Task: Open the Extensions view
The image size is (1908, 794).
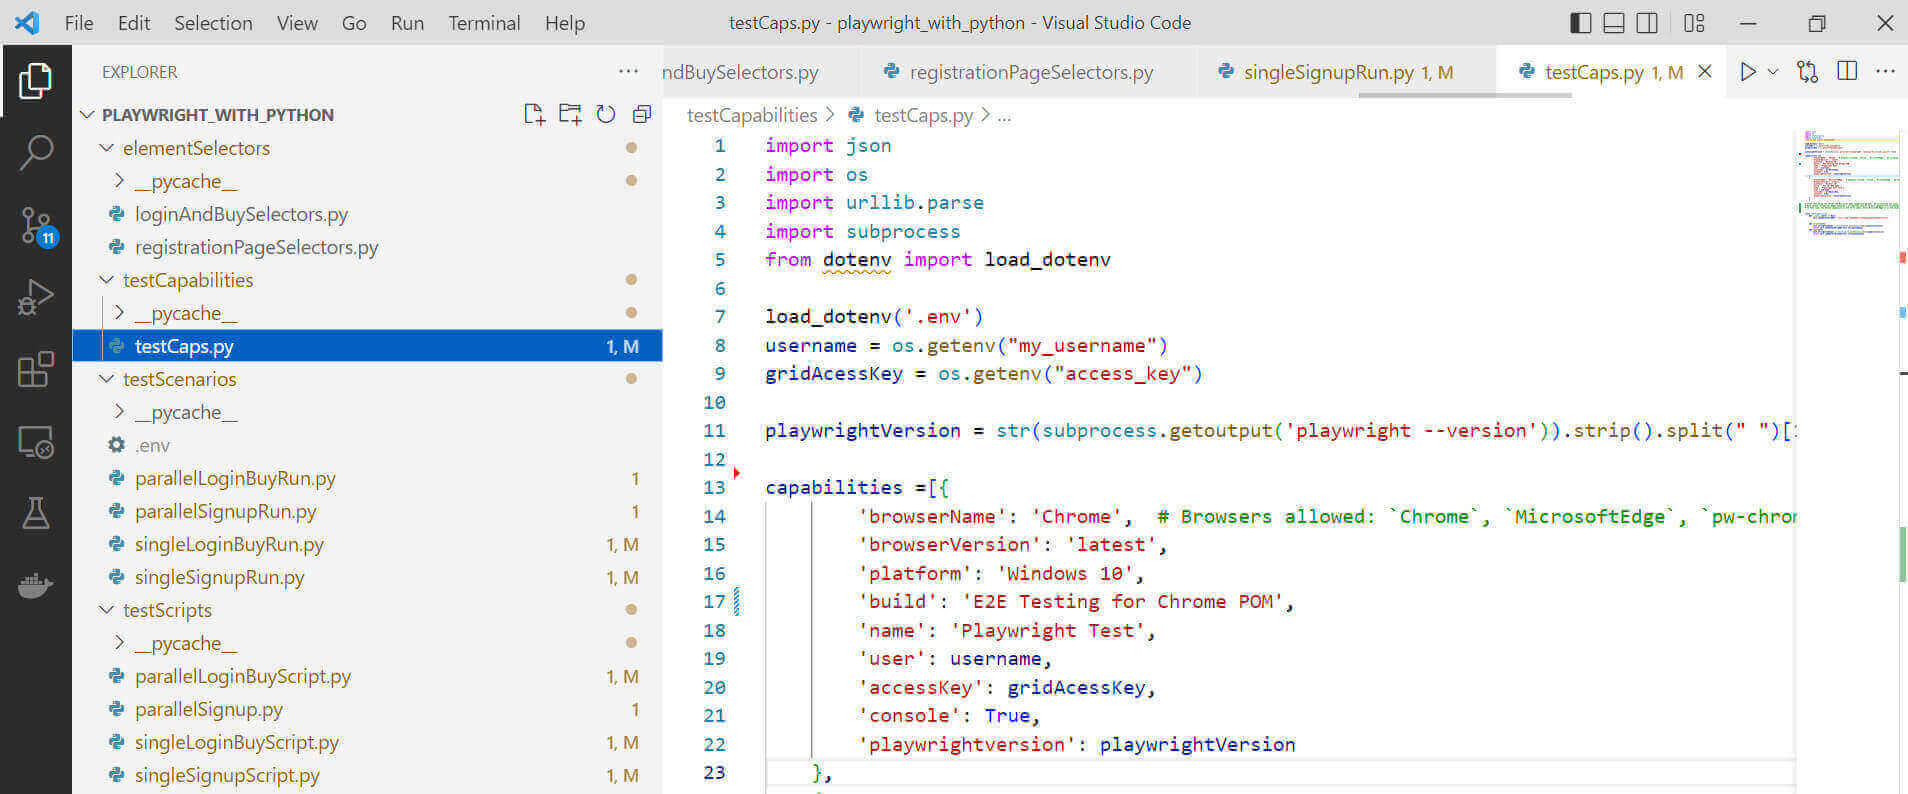Action: 36,369
